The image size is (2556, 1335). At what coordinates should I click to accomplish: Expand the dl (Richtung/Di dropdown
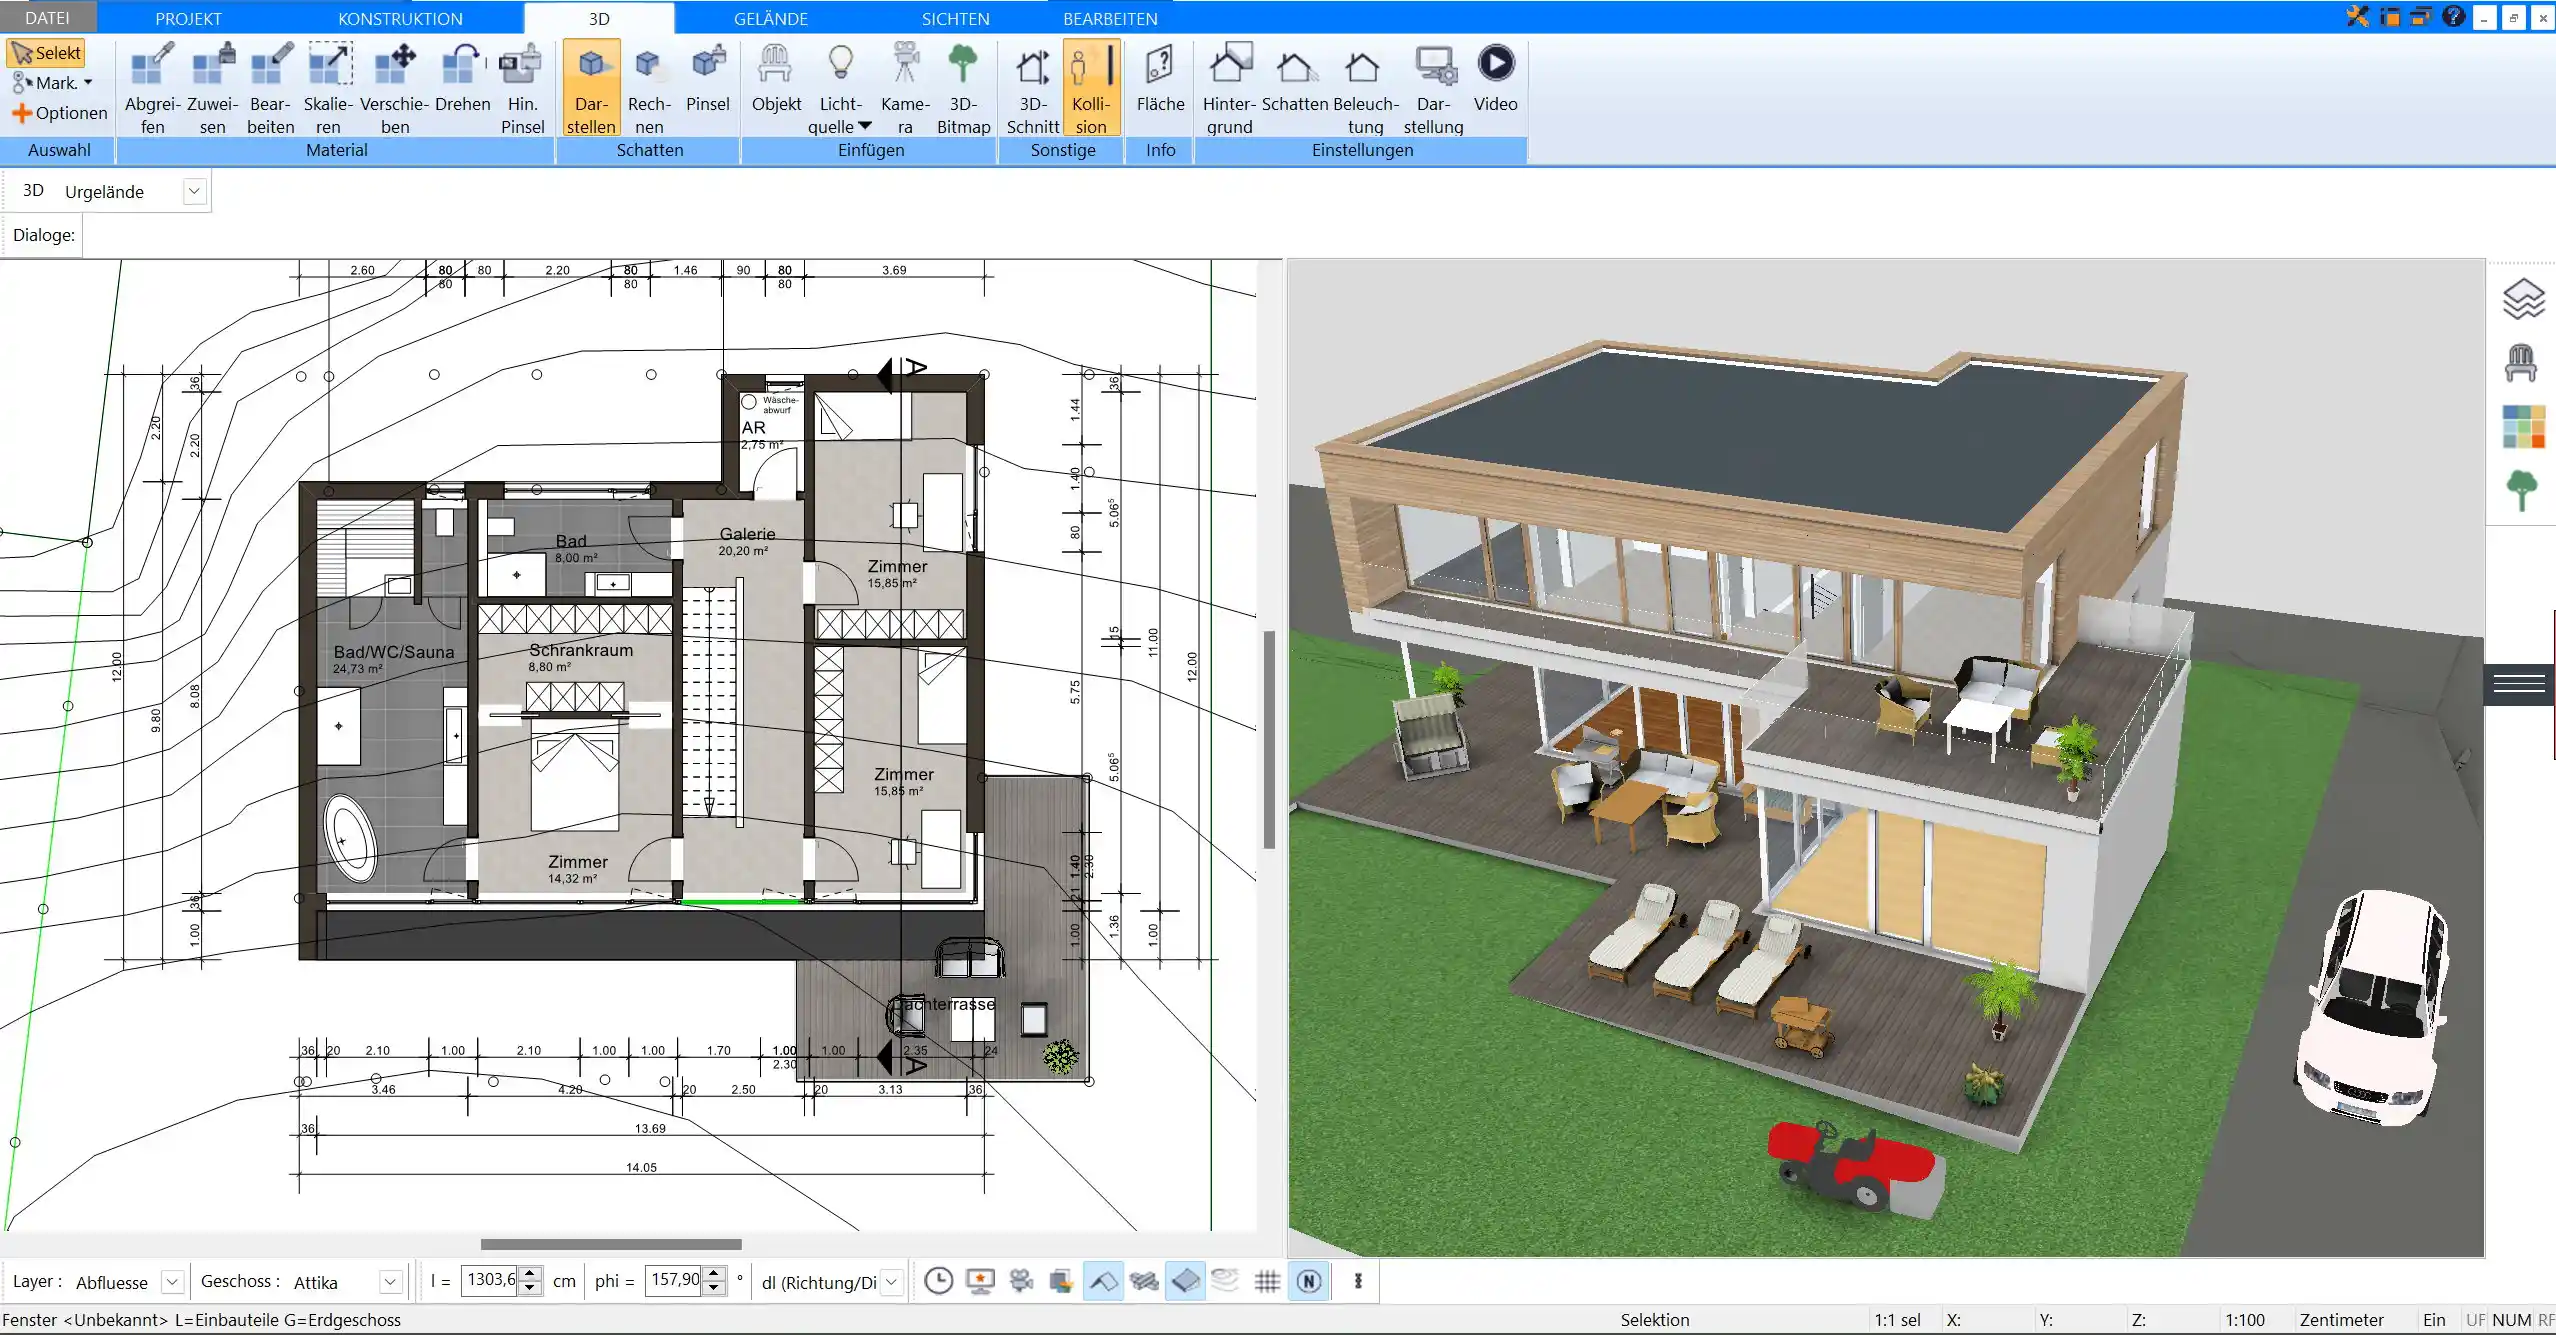[892, 1282]
